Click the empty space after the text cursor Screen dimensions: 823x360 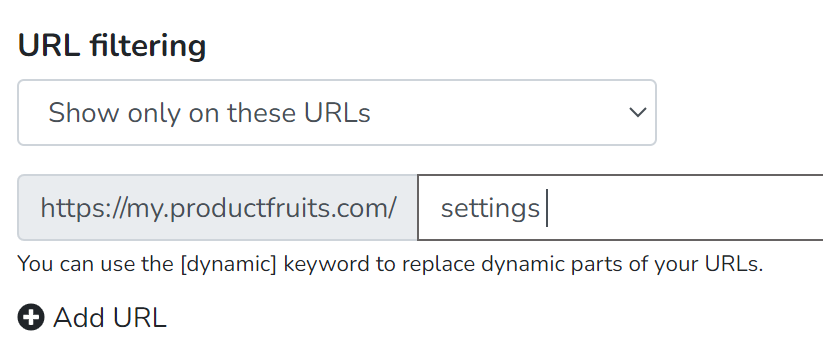[682, 208]
